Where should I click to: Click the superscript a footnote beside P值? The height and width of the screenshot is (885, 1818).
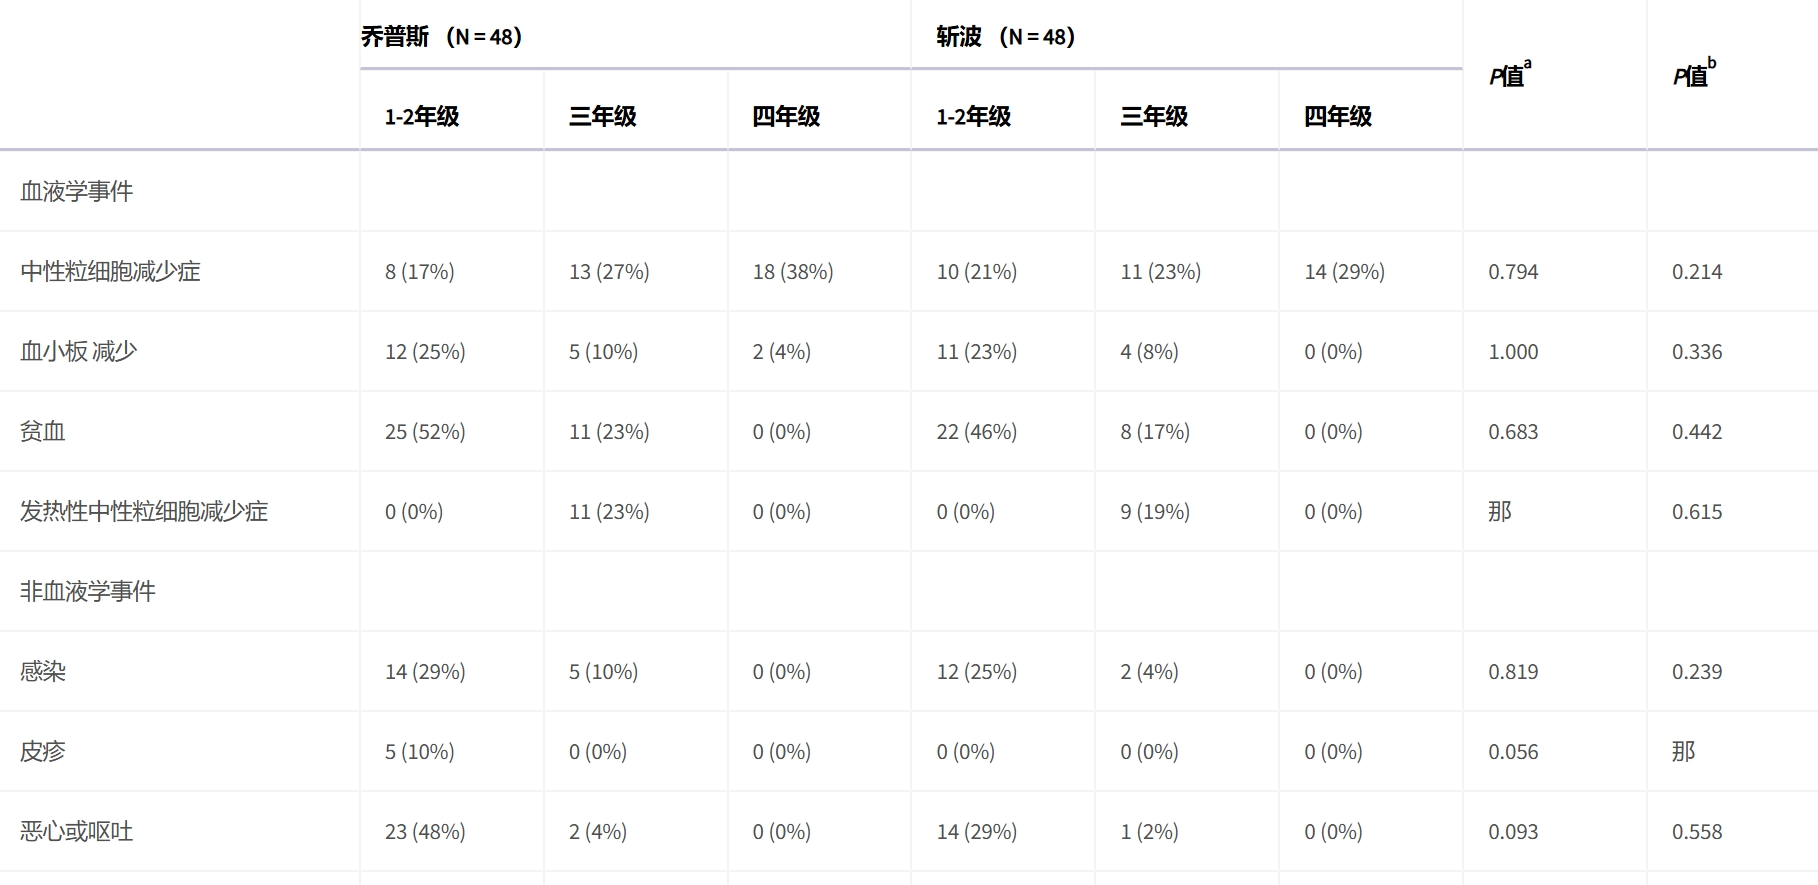[x=1528, y=64]
